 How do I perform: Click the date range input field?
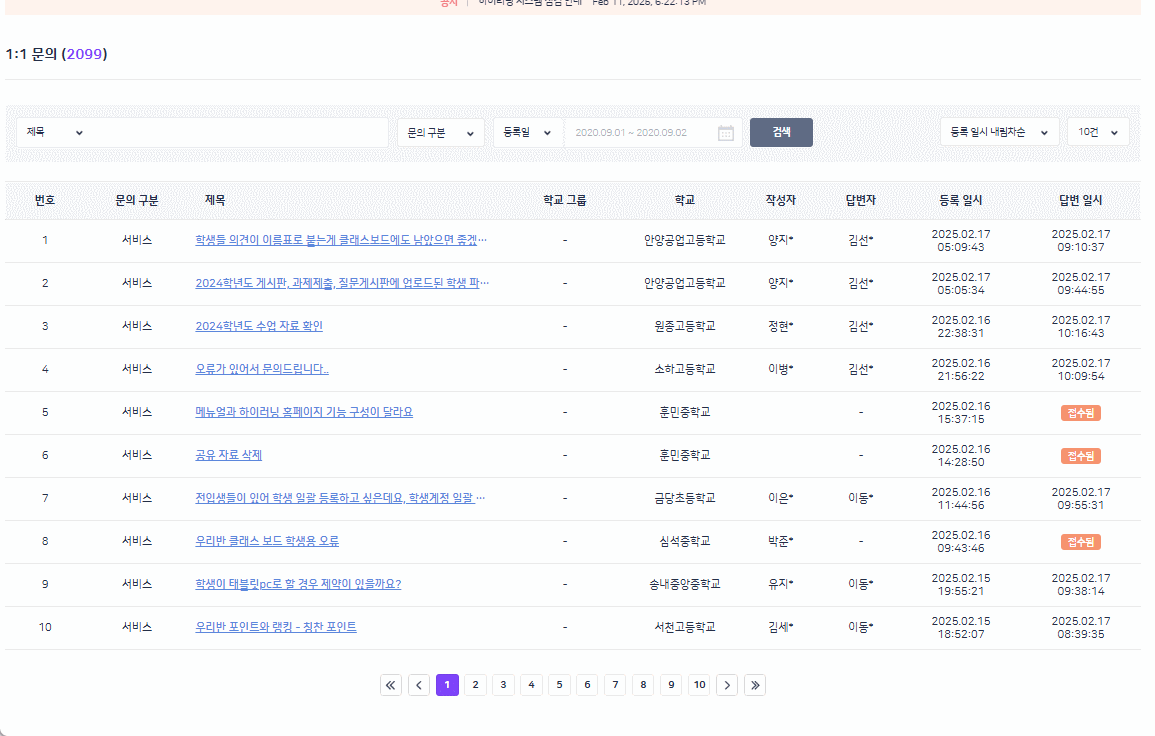(640, 133)
